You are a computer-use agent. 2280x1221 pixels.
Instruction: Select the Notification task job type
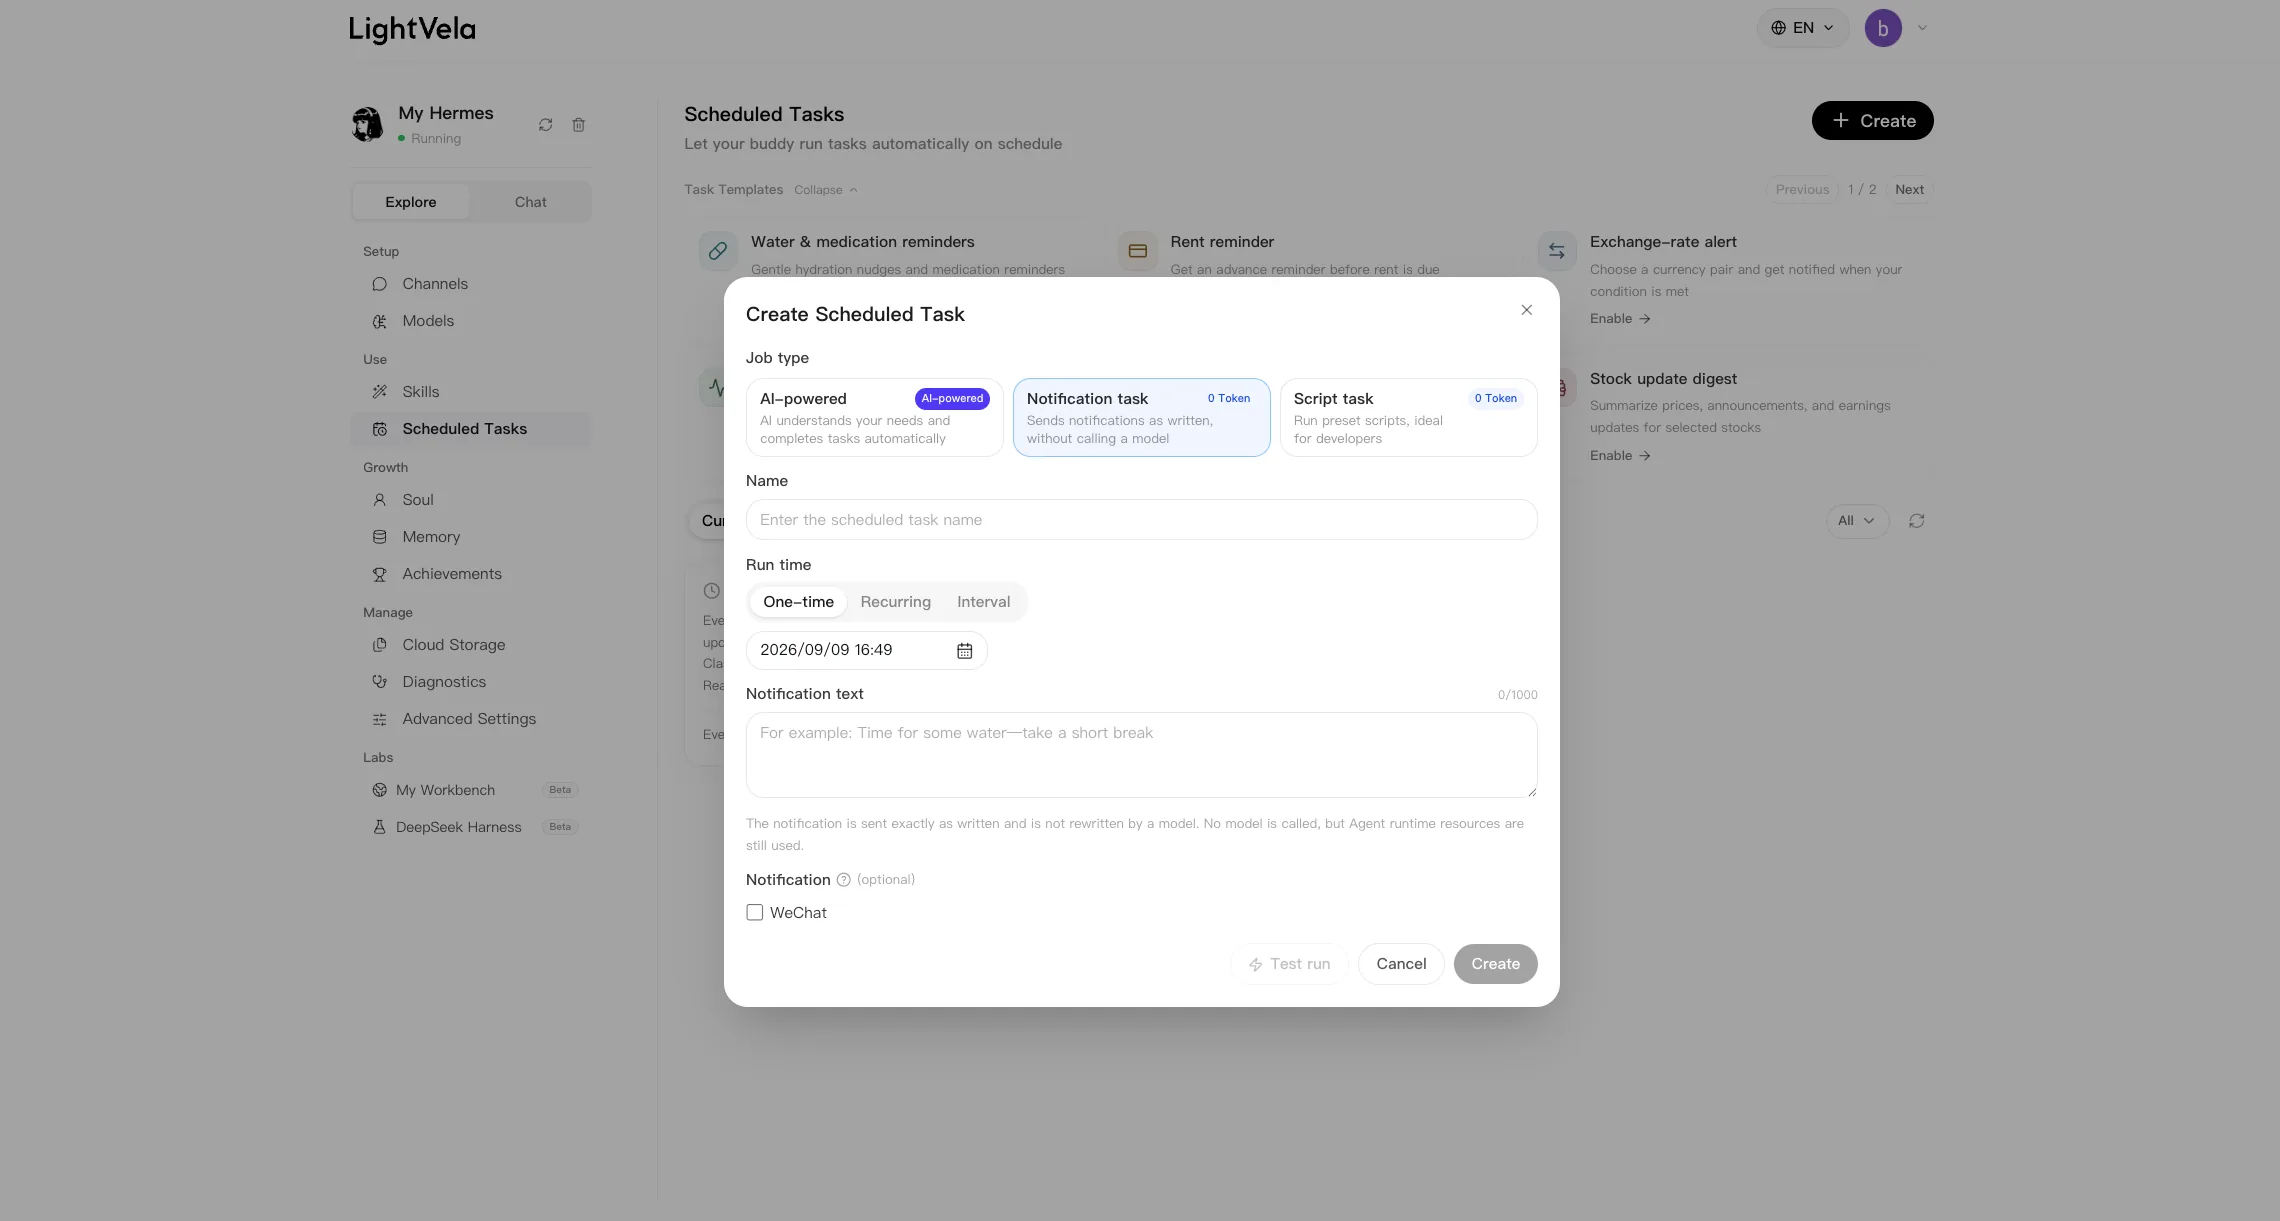[1141, 418]
